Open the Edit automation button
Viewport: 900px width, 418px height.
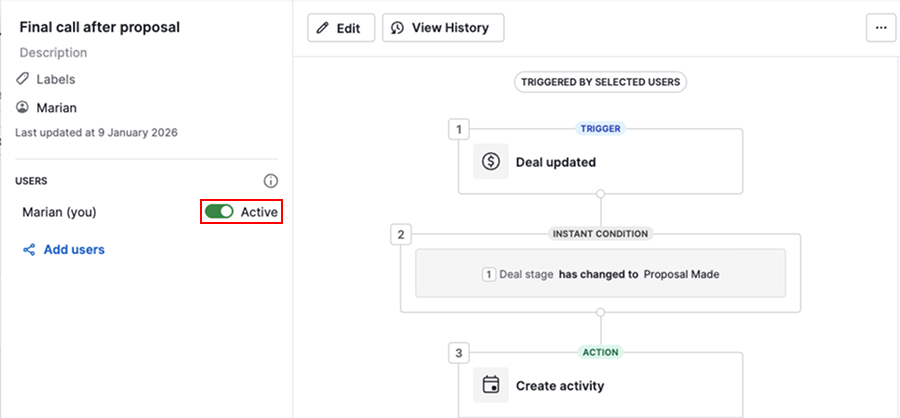tap(340, 28)
